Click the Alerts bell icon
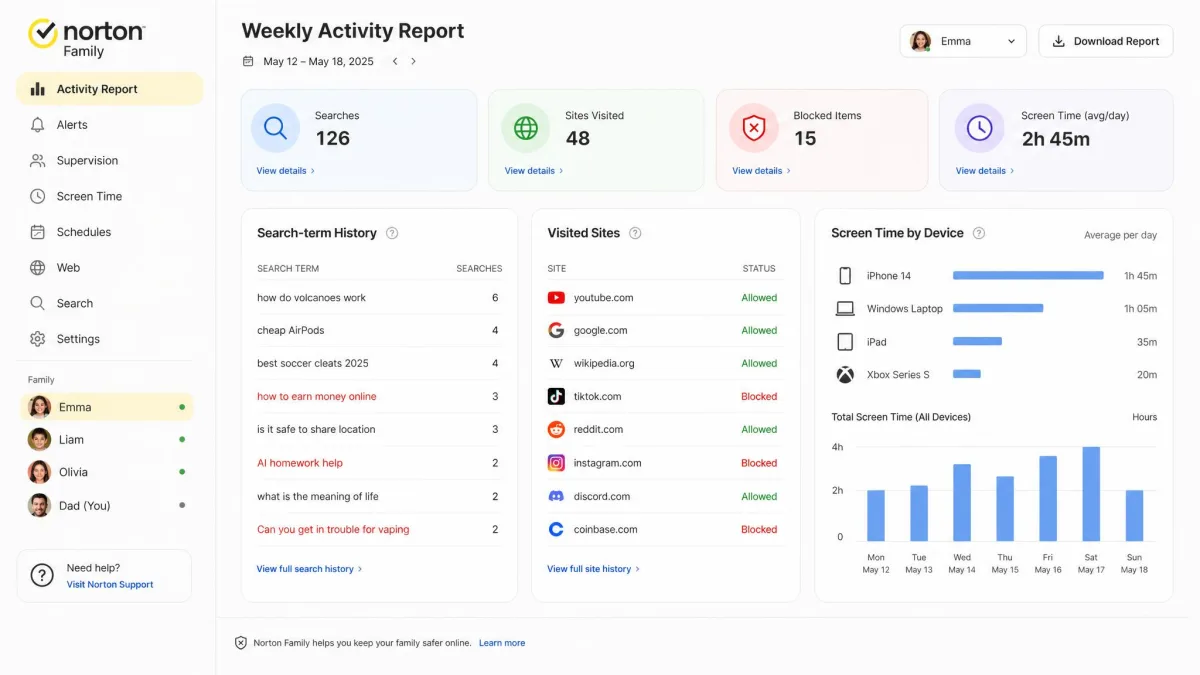Image resolution: width=1200 pixels, height=675 pixels. click(38, 125)
